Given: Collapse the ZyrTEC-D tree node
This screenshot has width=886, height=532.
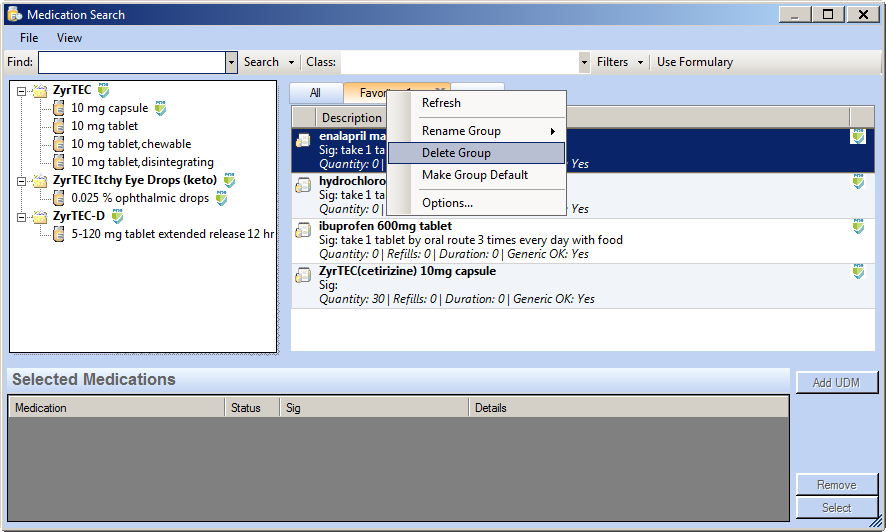Looking at the screenshot, I should (x=21, y=217).
